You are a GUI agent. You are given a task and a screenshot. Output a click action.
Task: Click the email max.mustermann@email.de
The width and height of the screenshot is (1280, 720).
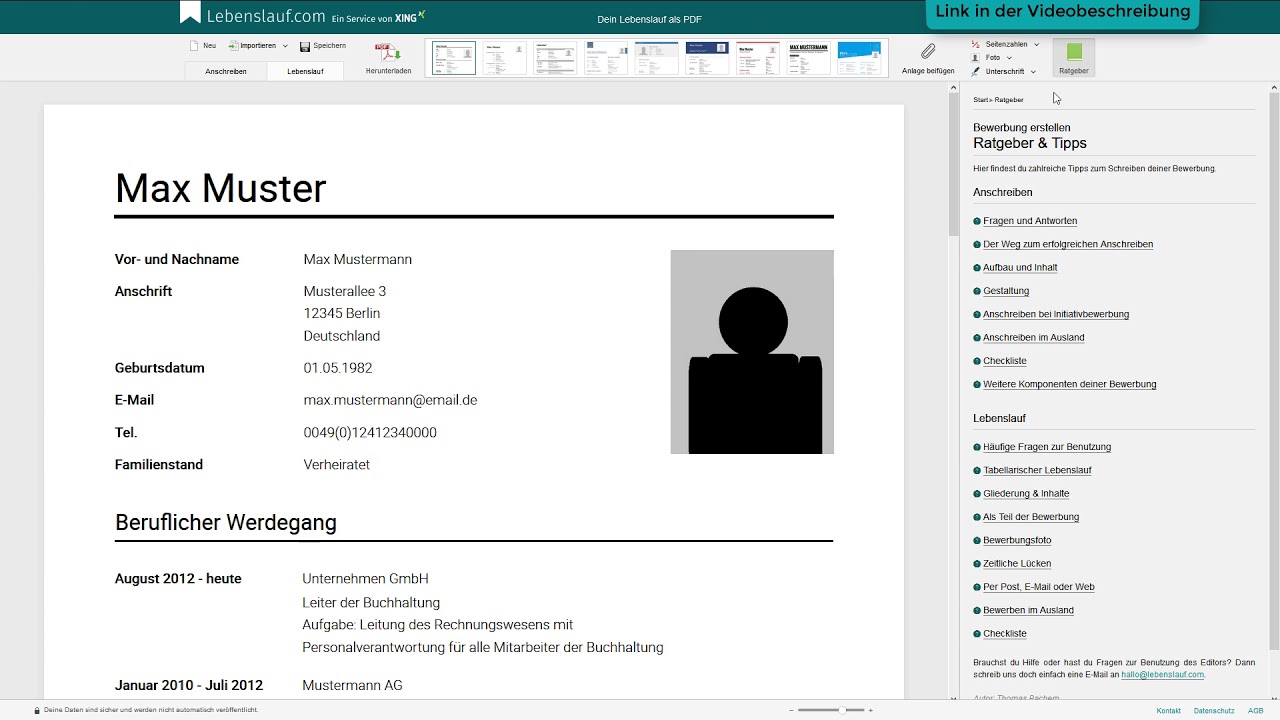pyautogui.click(x=390, y=400)
